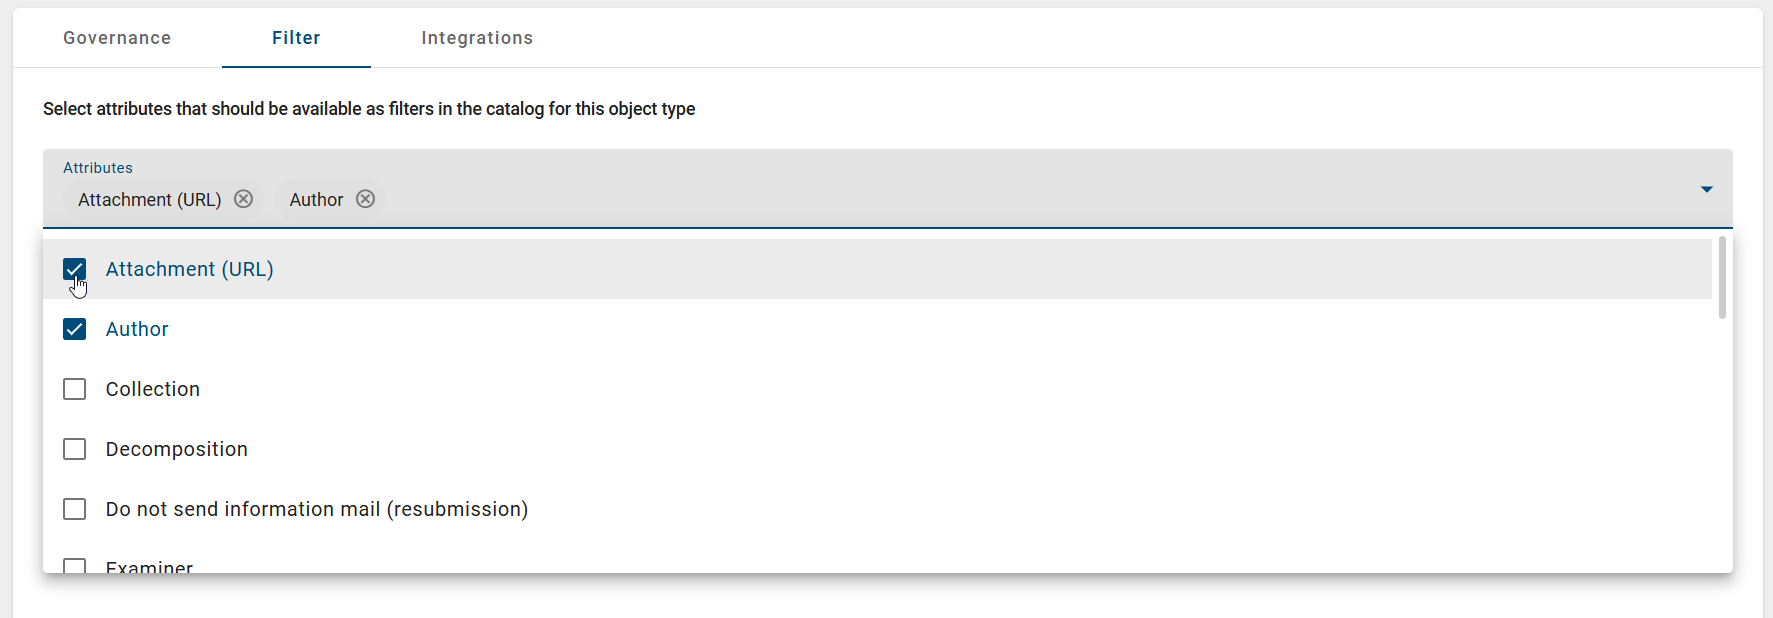Enable 'Do not send information mail (resubmission)'
The height and width of the screenshot is (618, 1773).
click(x=74, y=509)
